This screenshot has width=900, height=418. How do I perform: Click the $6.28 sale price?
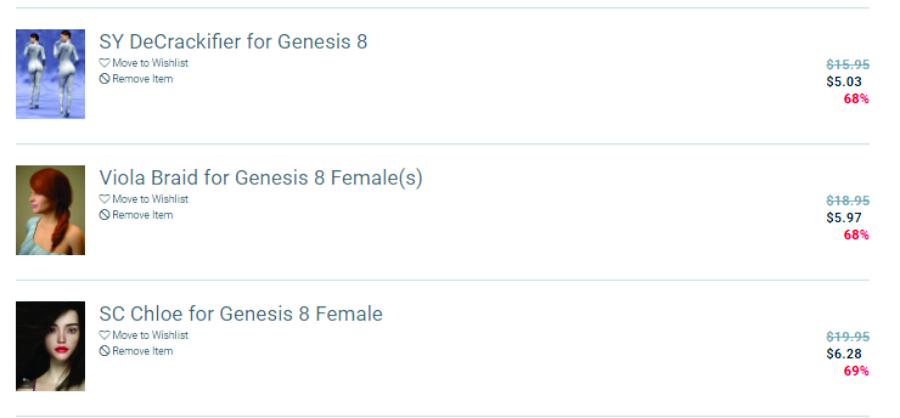pyautogui.click(x=847, y=354)
